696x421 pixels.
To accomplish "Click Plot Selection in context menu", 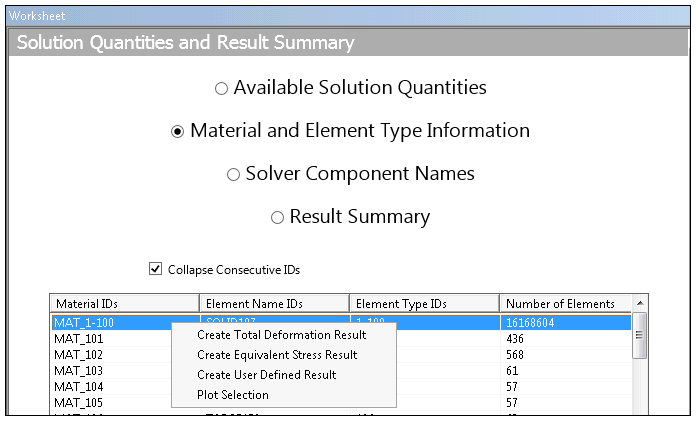I will click(233, 395).
